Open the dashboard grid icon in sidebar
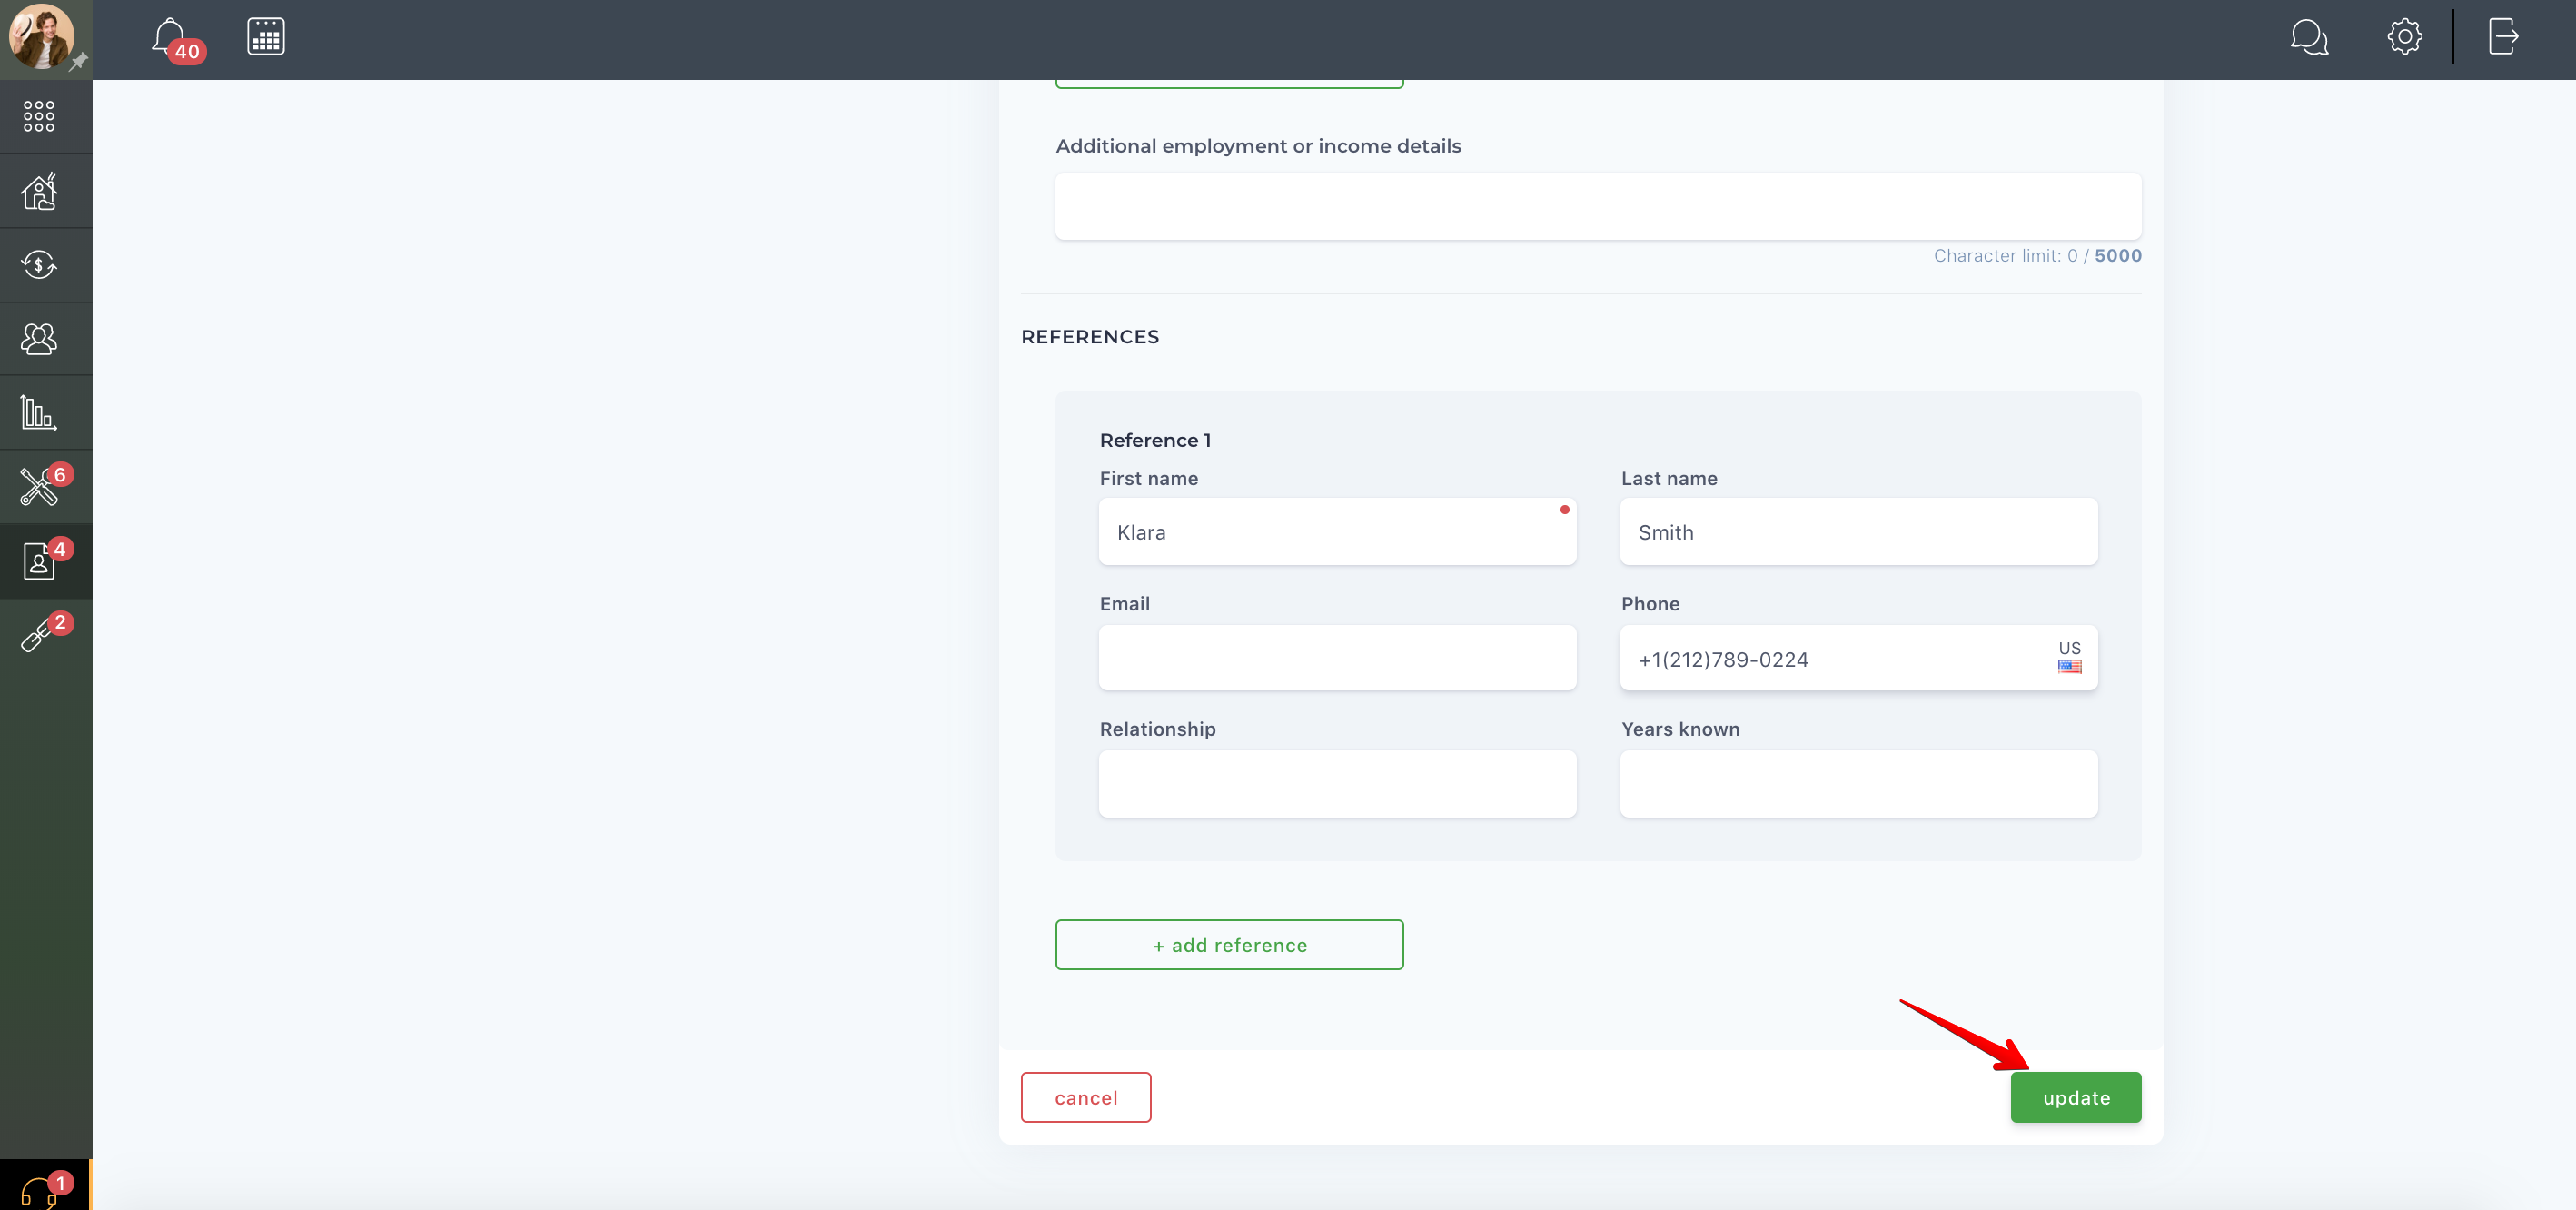 click(39, 116)
